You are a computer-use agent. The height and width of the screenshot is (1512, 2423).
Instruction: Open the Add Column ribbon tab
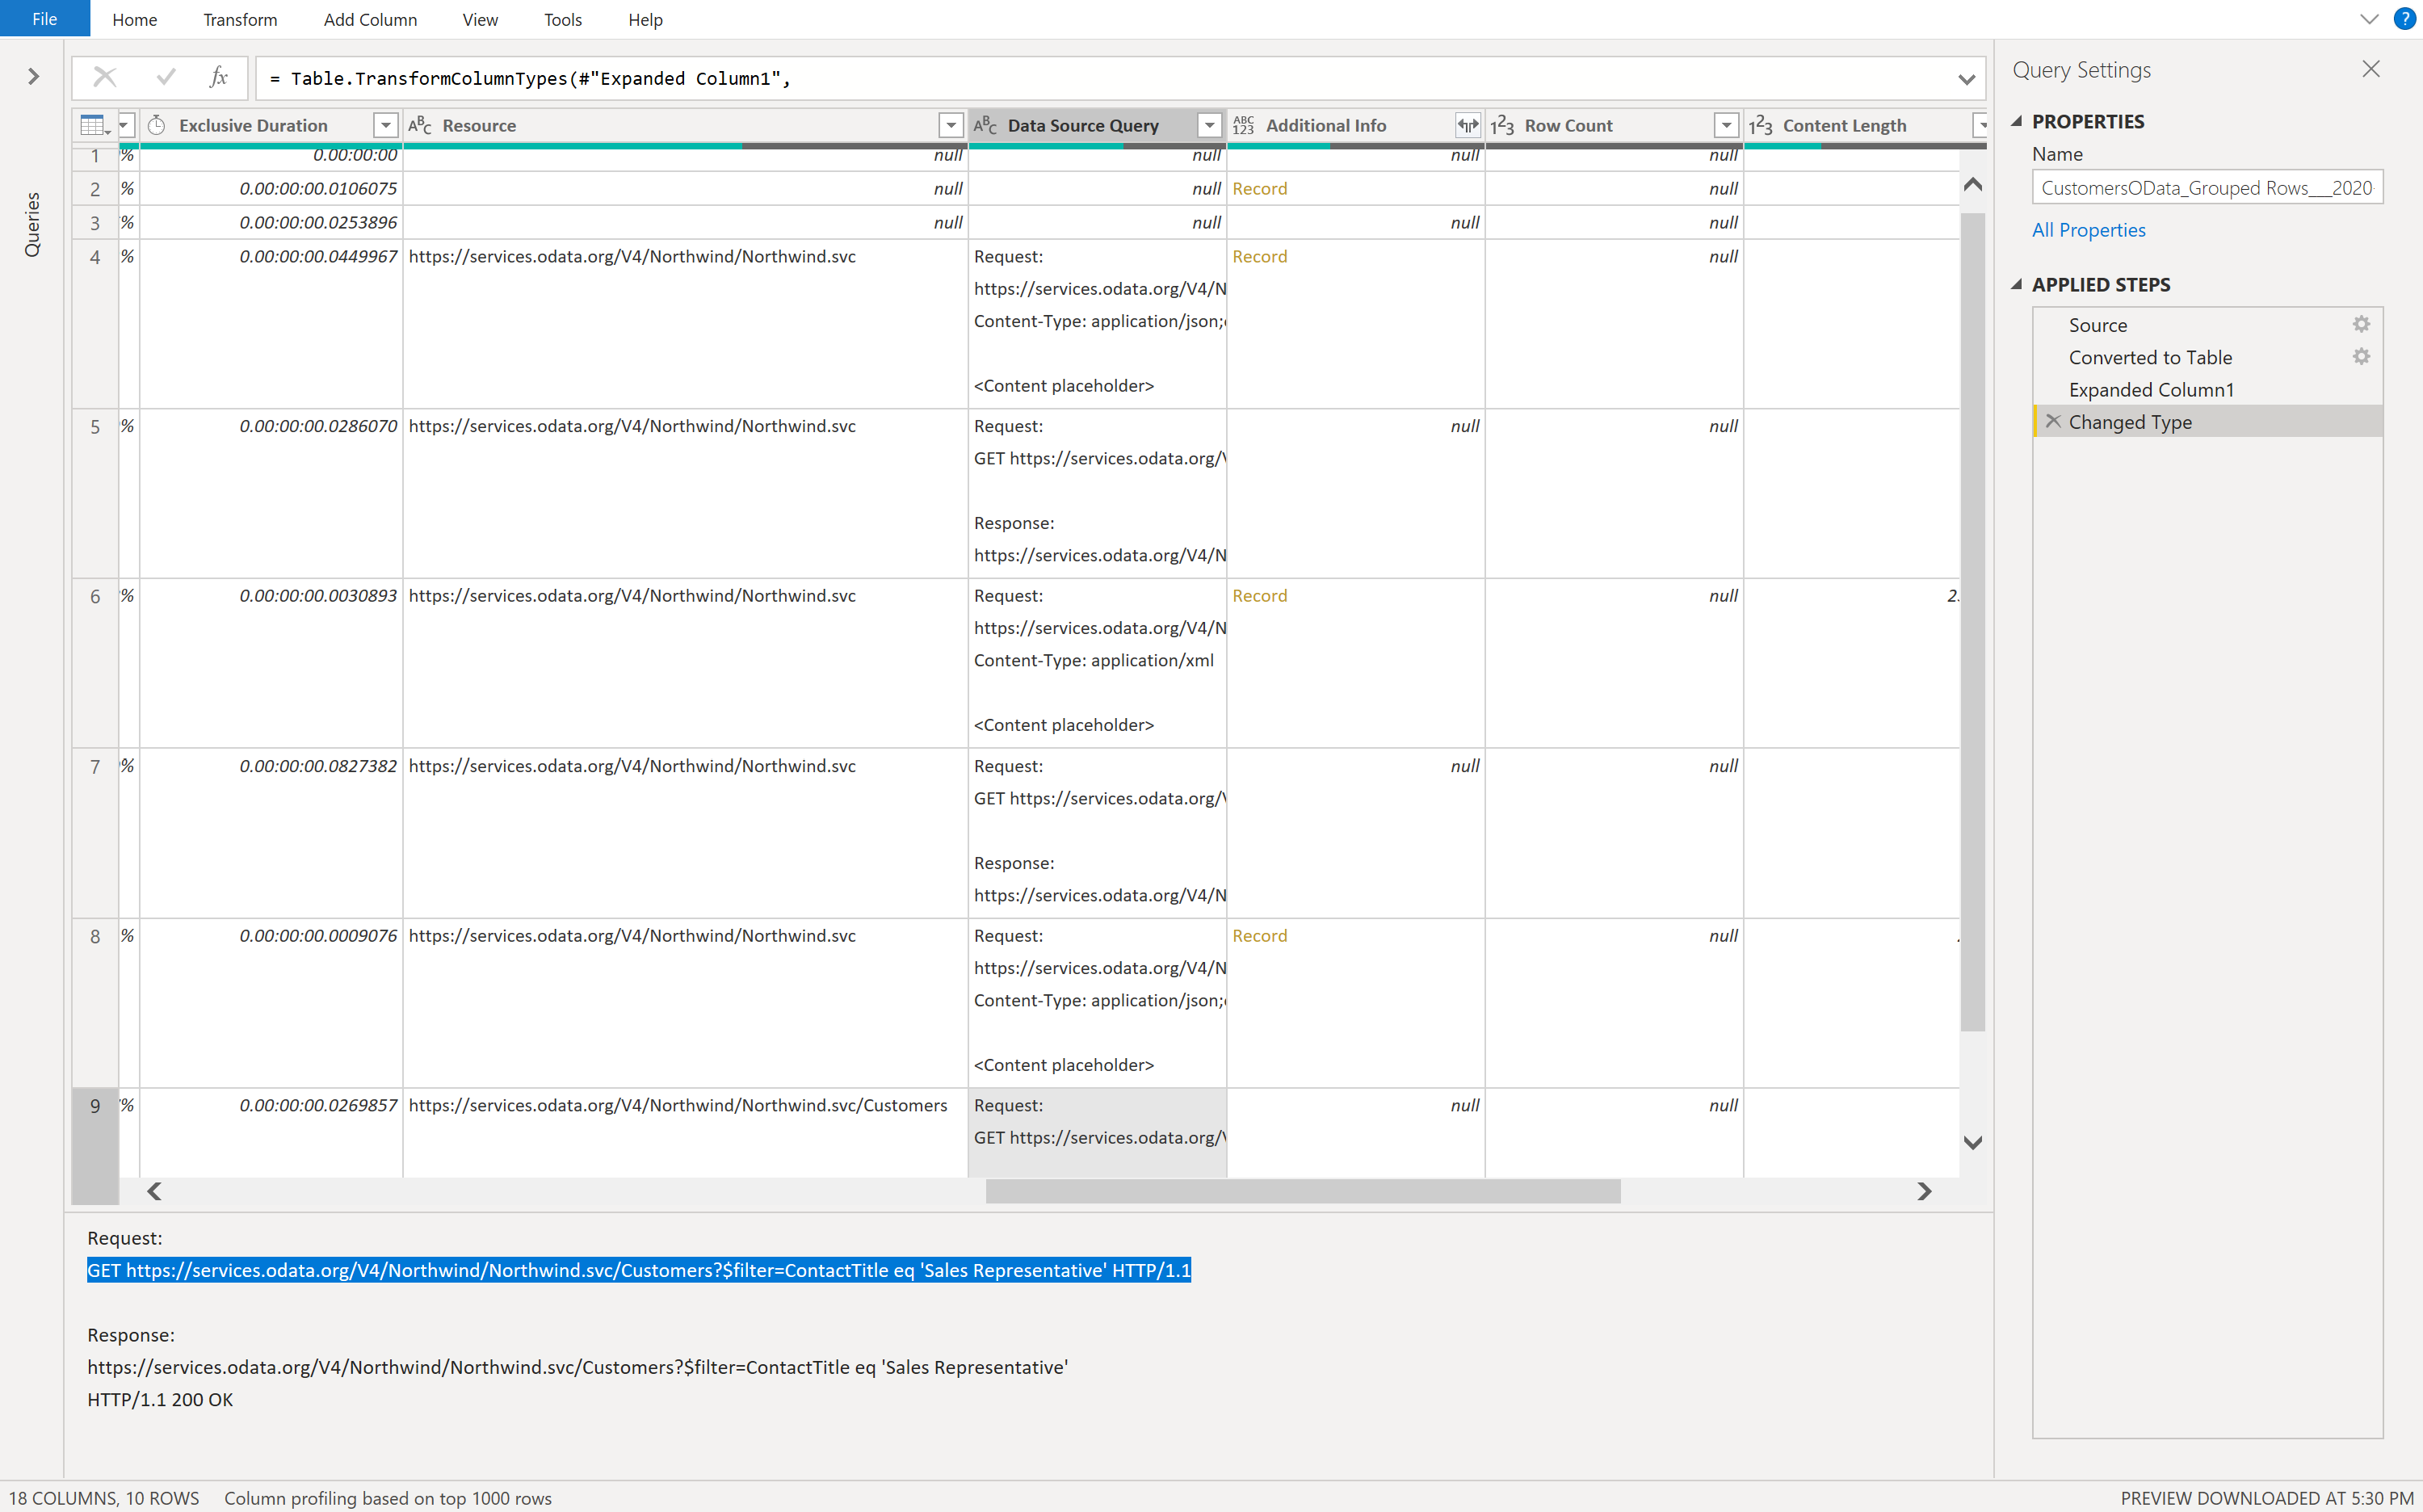point(369,19)
